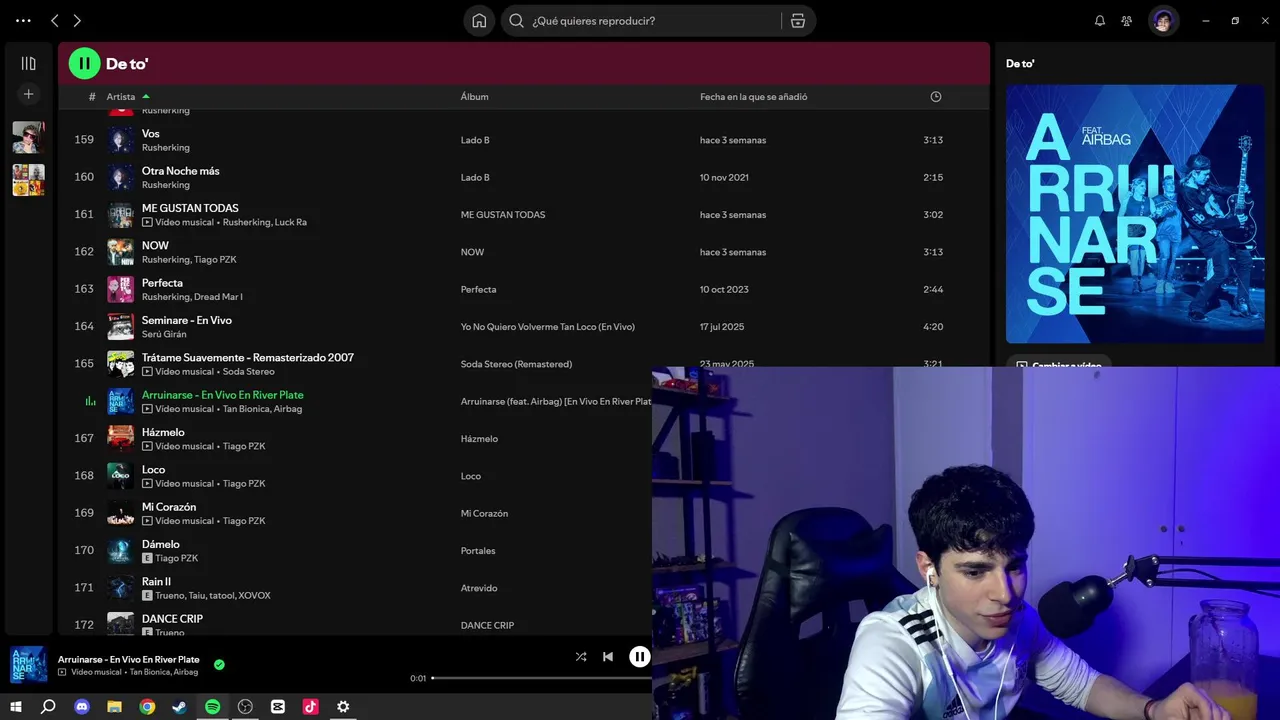The width and height of the screenshot is (1280, 720).
Task: Go forward with the right arrow
Action: 77,20
